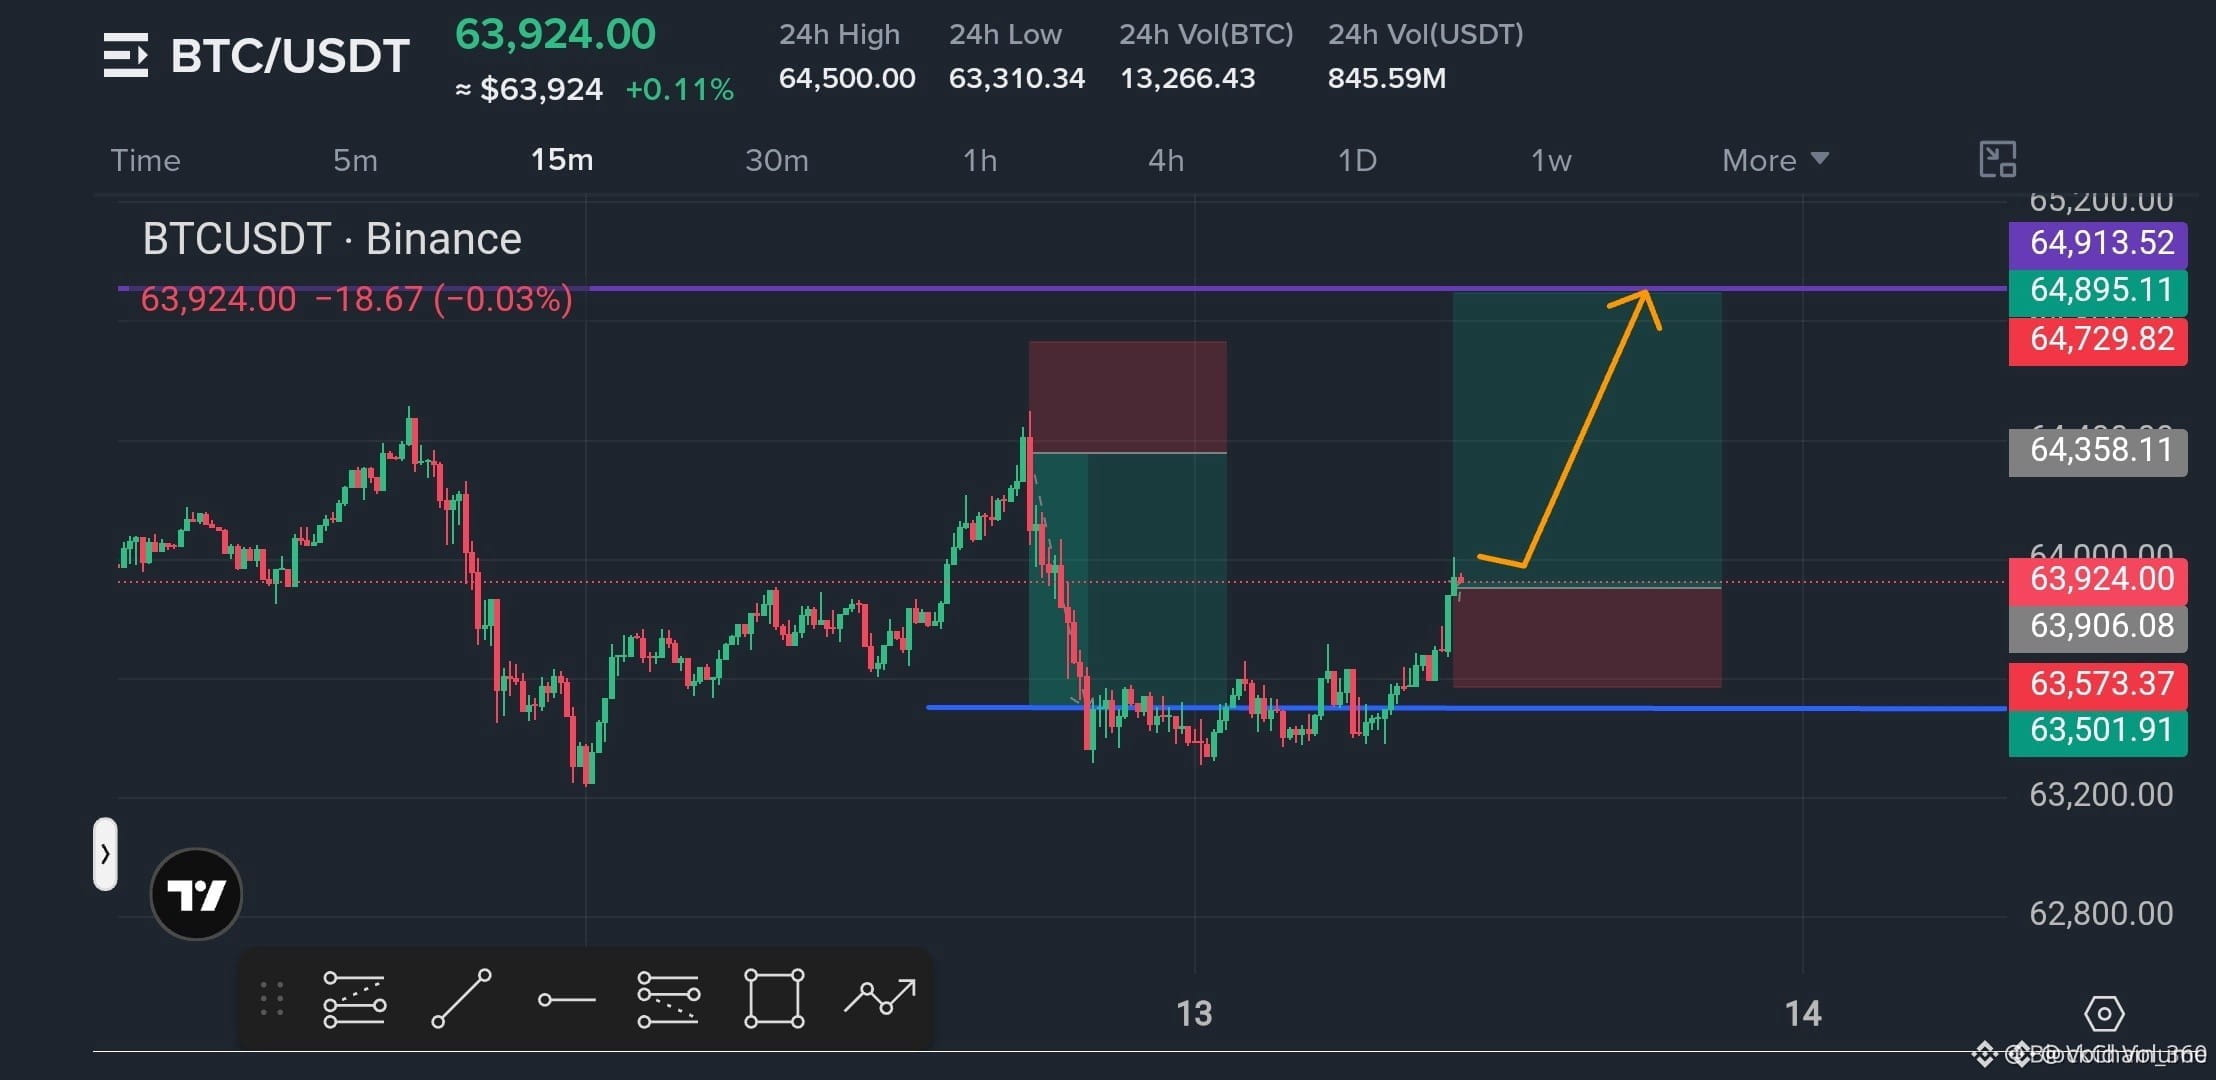
Task: Expand the left drawing panel arrow
Action: 105,854
